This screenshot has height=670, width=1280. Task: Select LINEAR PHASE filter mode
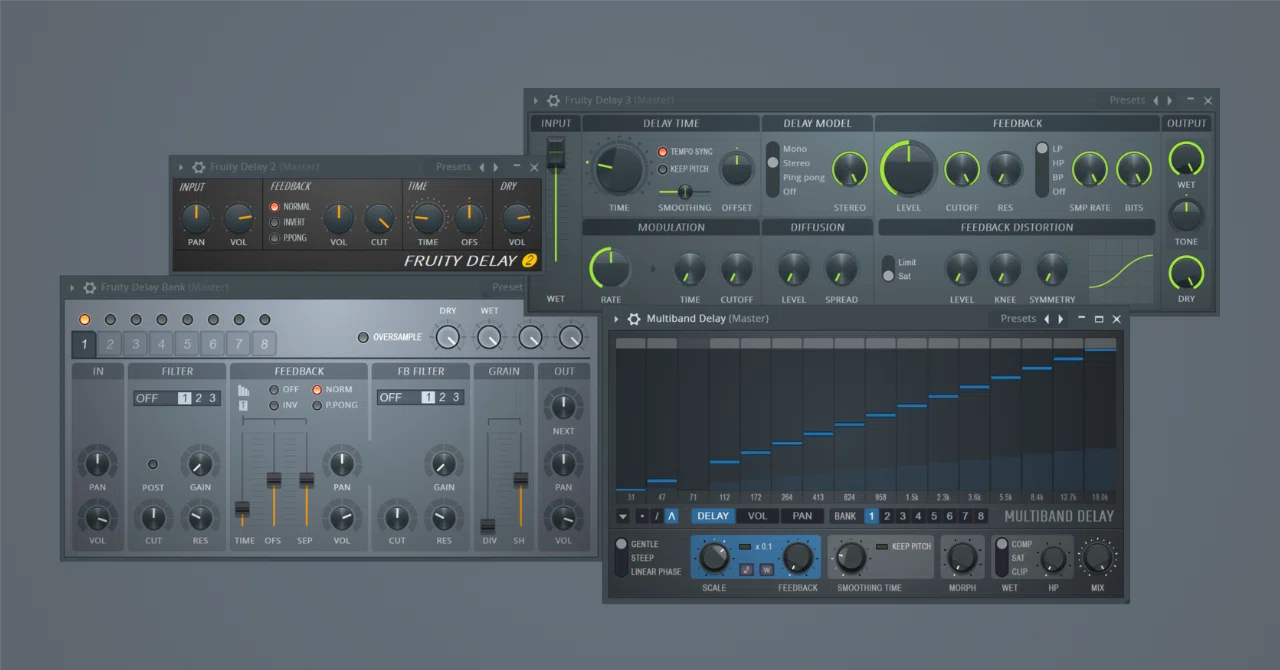point(657,572)
